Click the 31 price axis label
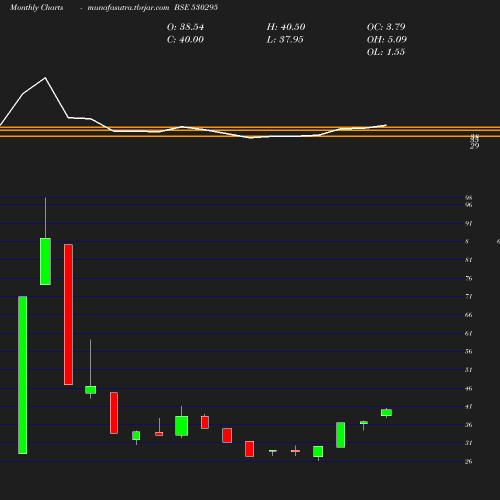The width and height of the screenshot is (500, 500). (x=469, y=443)
